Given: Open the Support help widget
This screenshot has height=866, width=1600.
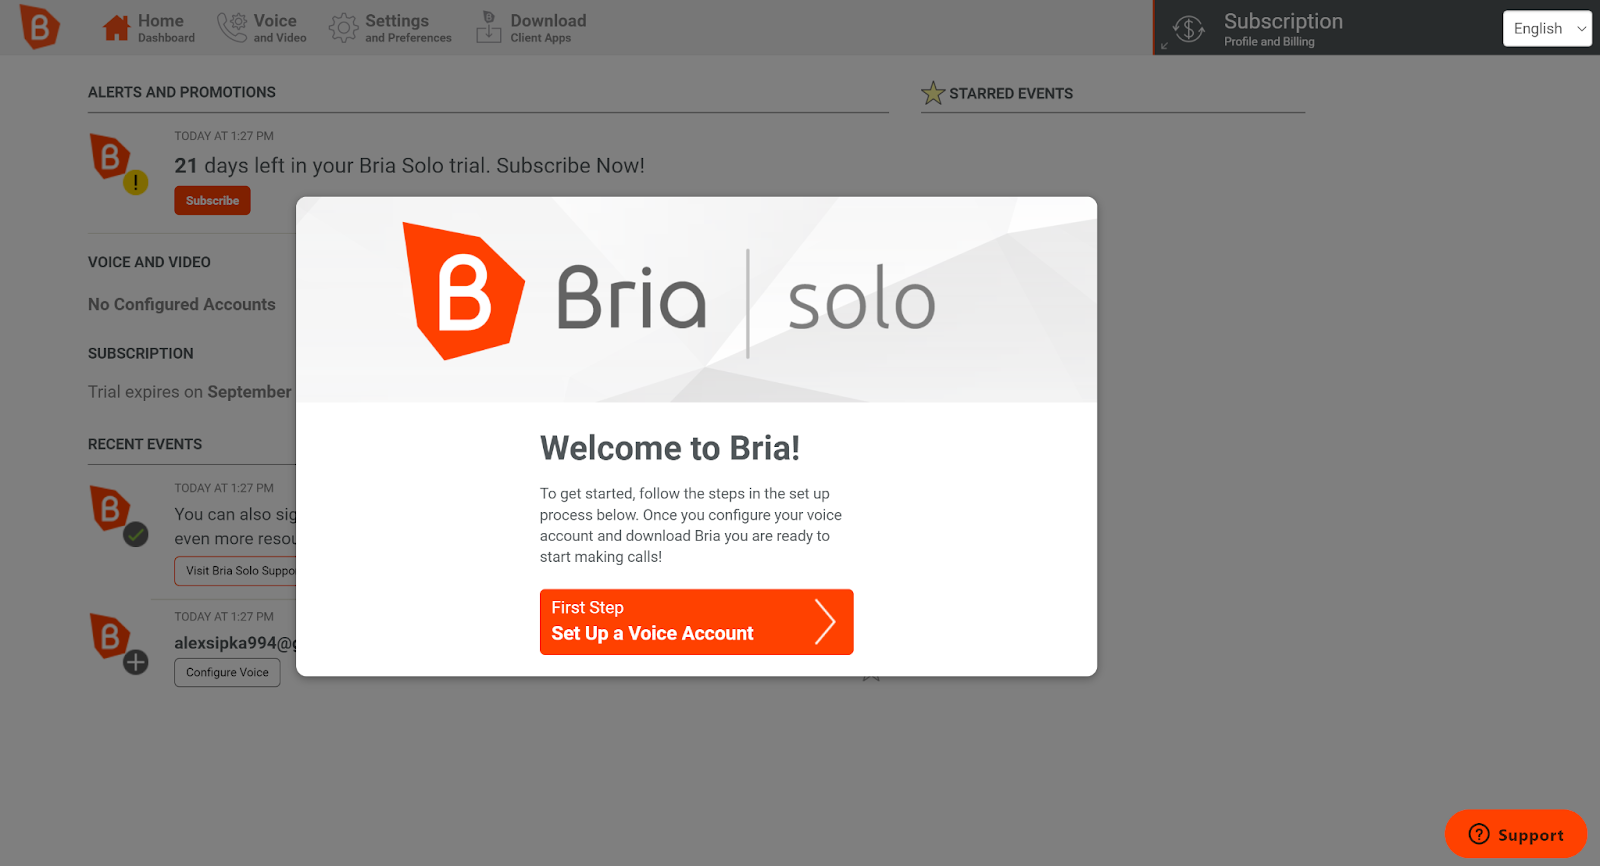Looking at the screenshot, I should [x=1515, y=834].
